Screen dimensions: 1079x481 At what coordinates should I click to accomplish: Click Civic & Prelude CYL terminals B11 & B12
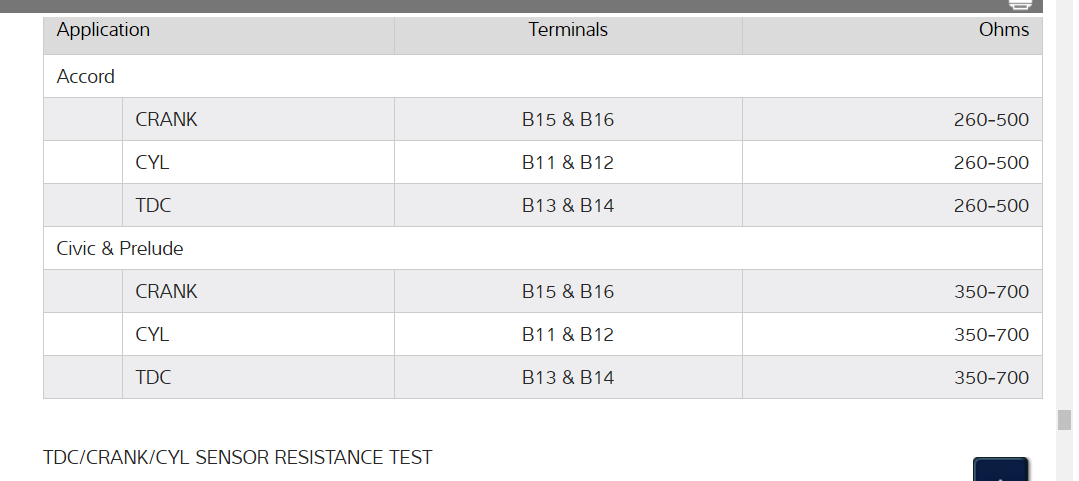point(568,335)
